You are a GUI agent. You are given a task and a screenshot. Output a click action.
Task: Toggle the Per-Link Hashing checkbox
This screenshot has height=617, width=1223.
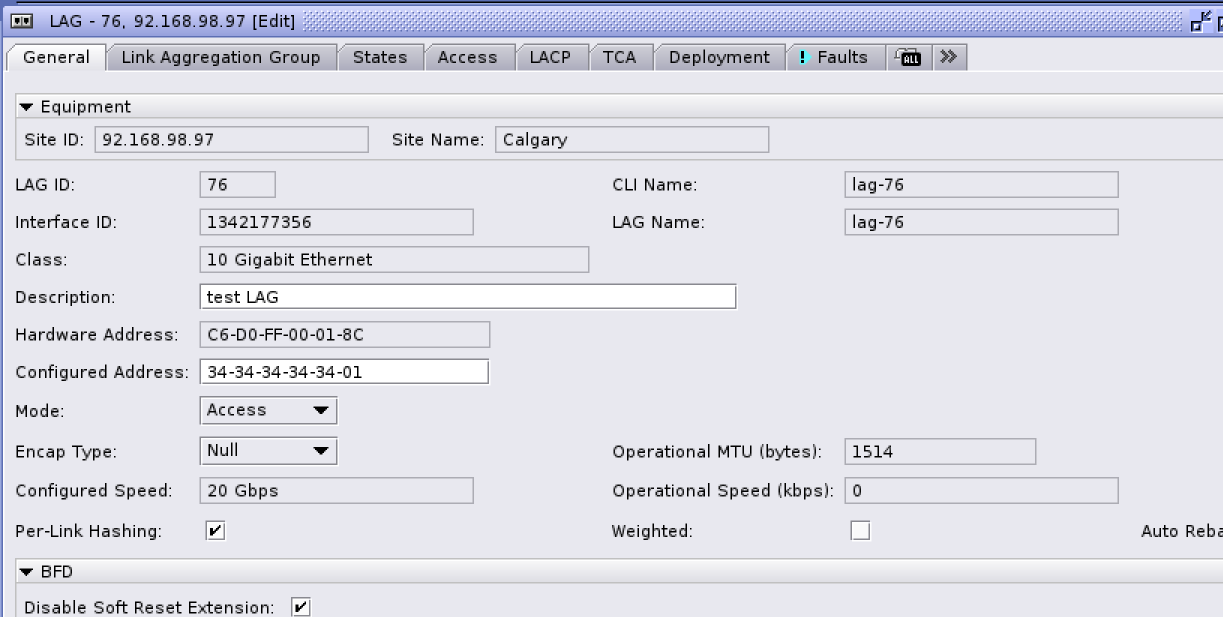click(x=215, y=531)
